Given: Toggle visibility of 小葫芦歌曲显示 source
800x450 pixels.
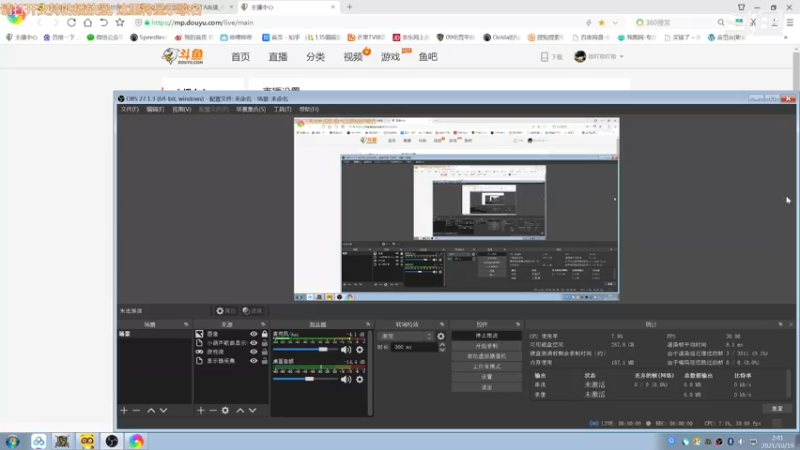Looking at the screenshot, I should (254, 343).
